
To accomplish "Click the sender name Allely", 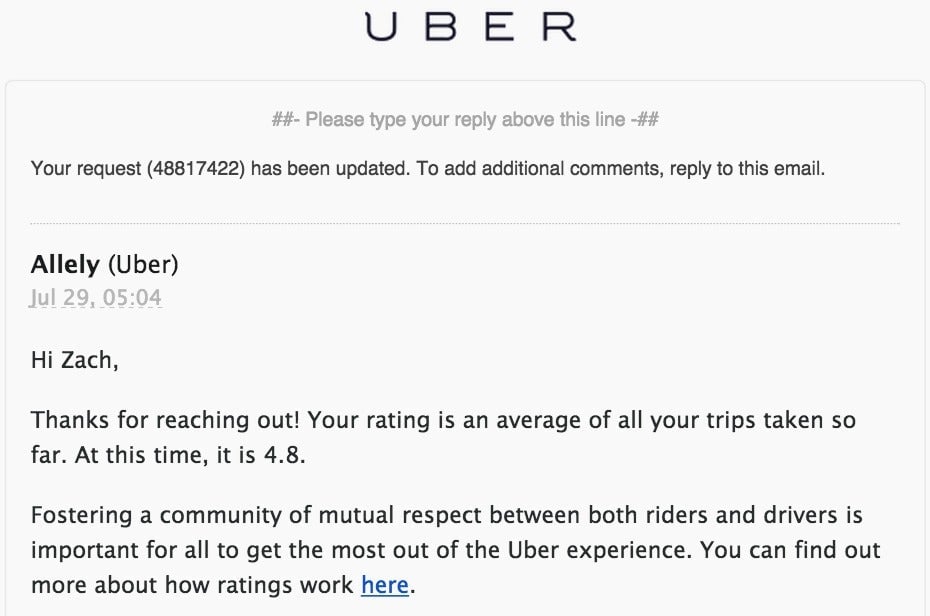I will (x=65, y=264).
